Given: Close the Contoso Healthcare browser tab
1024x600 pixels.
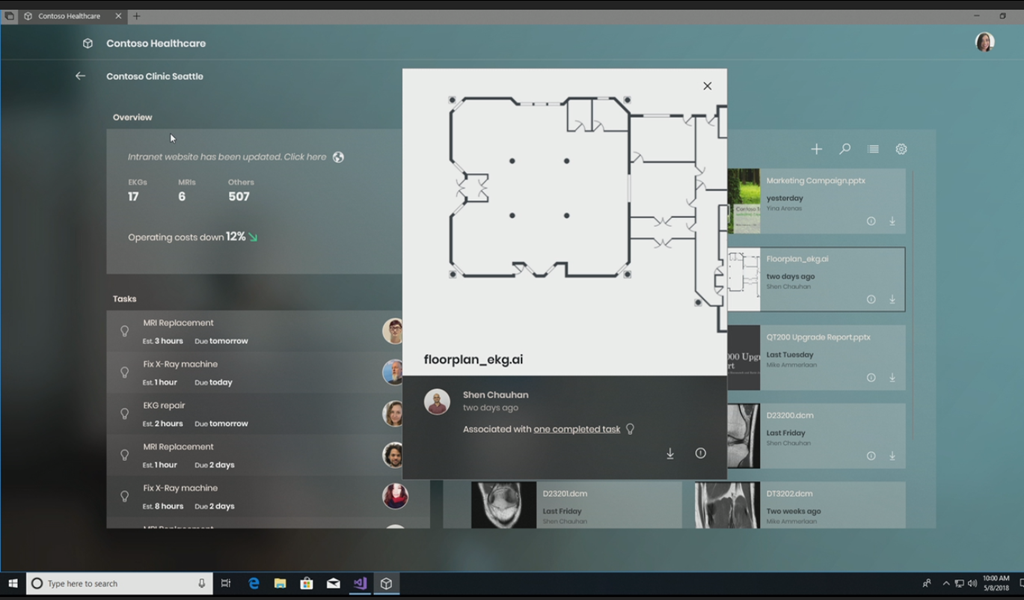Looking at the screenshot, I should 118,16.
